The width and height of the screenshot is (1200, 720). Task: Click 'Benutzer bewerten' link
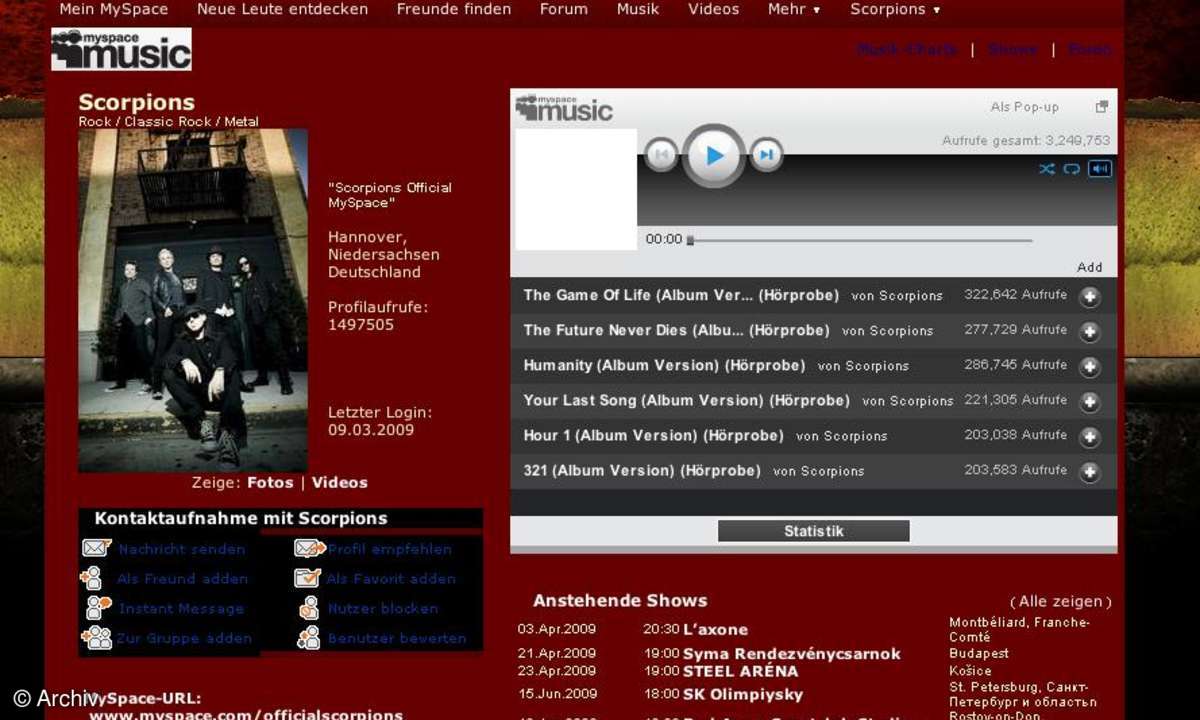[x=397, y=638]
